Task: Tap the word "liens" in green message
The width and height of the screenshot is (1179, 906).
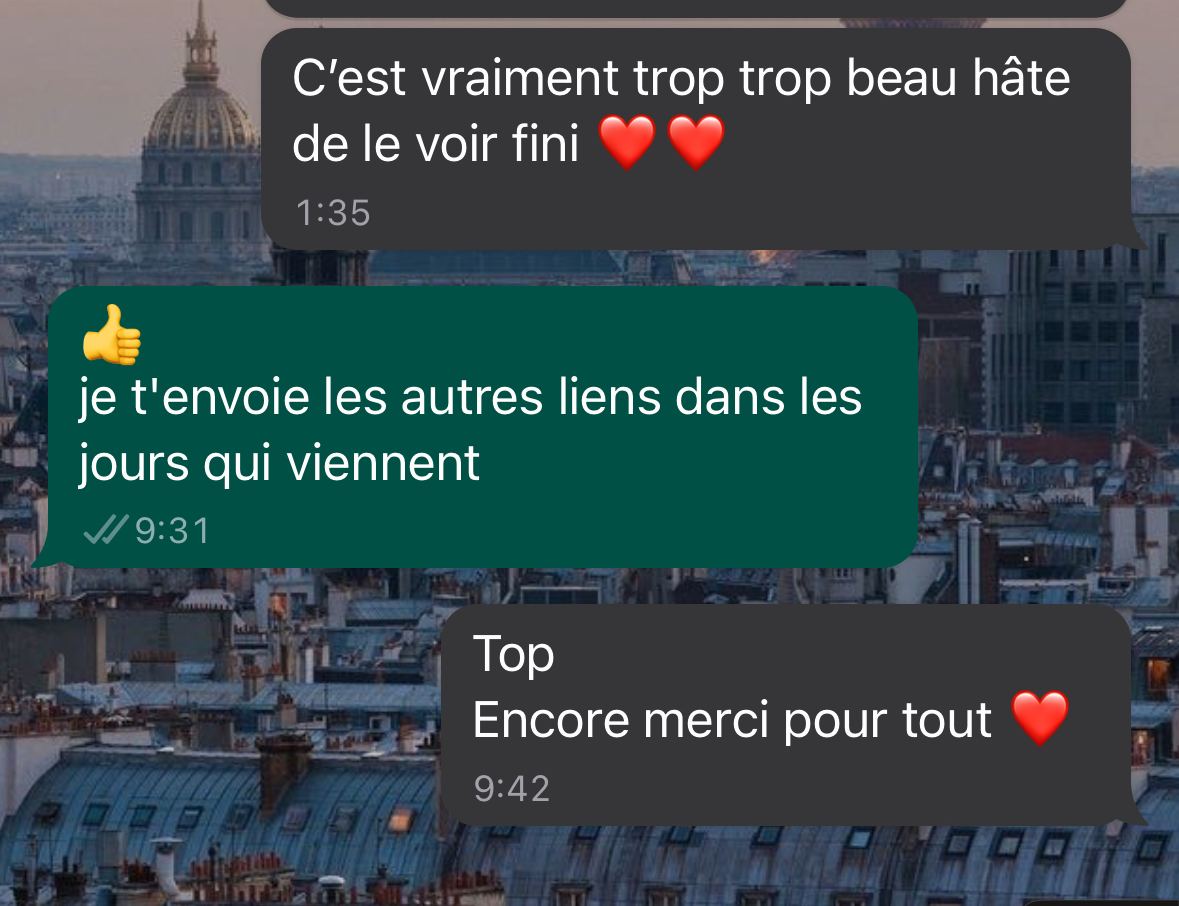Action: (608, 397)
